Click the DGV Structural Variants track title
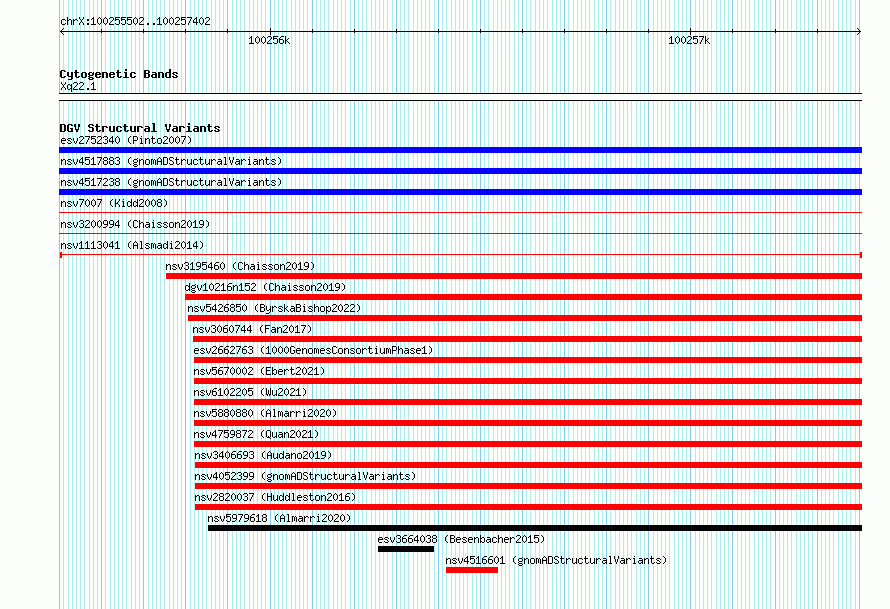This screenshot has height=609, width=890. point(140,128)
